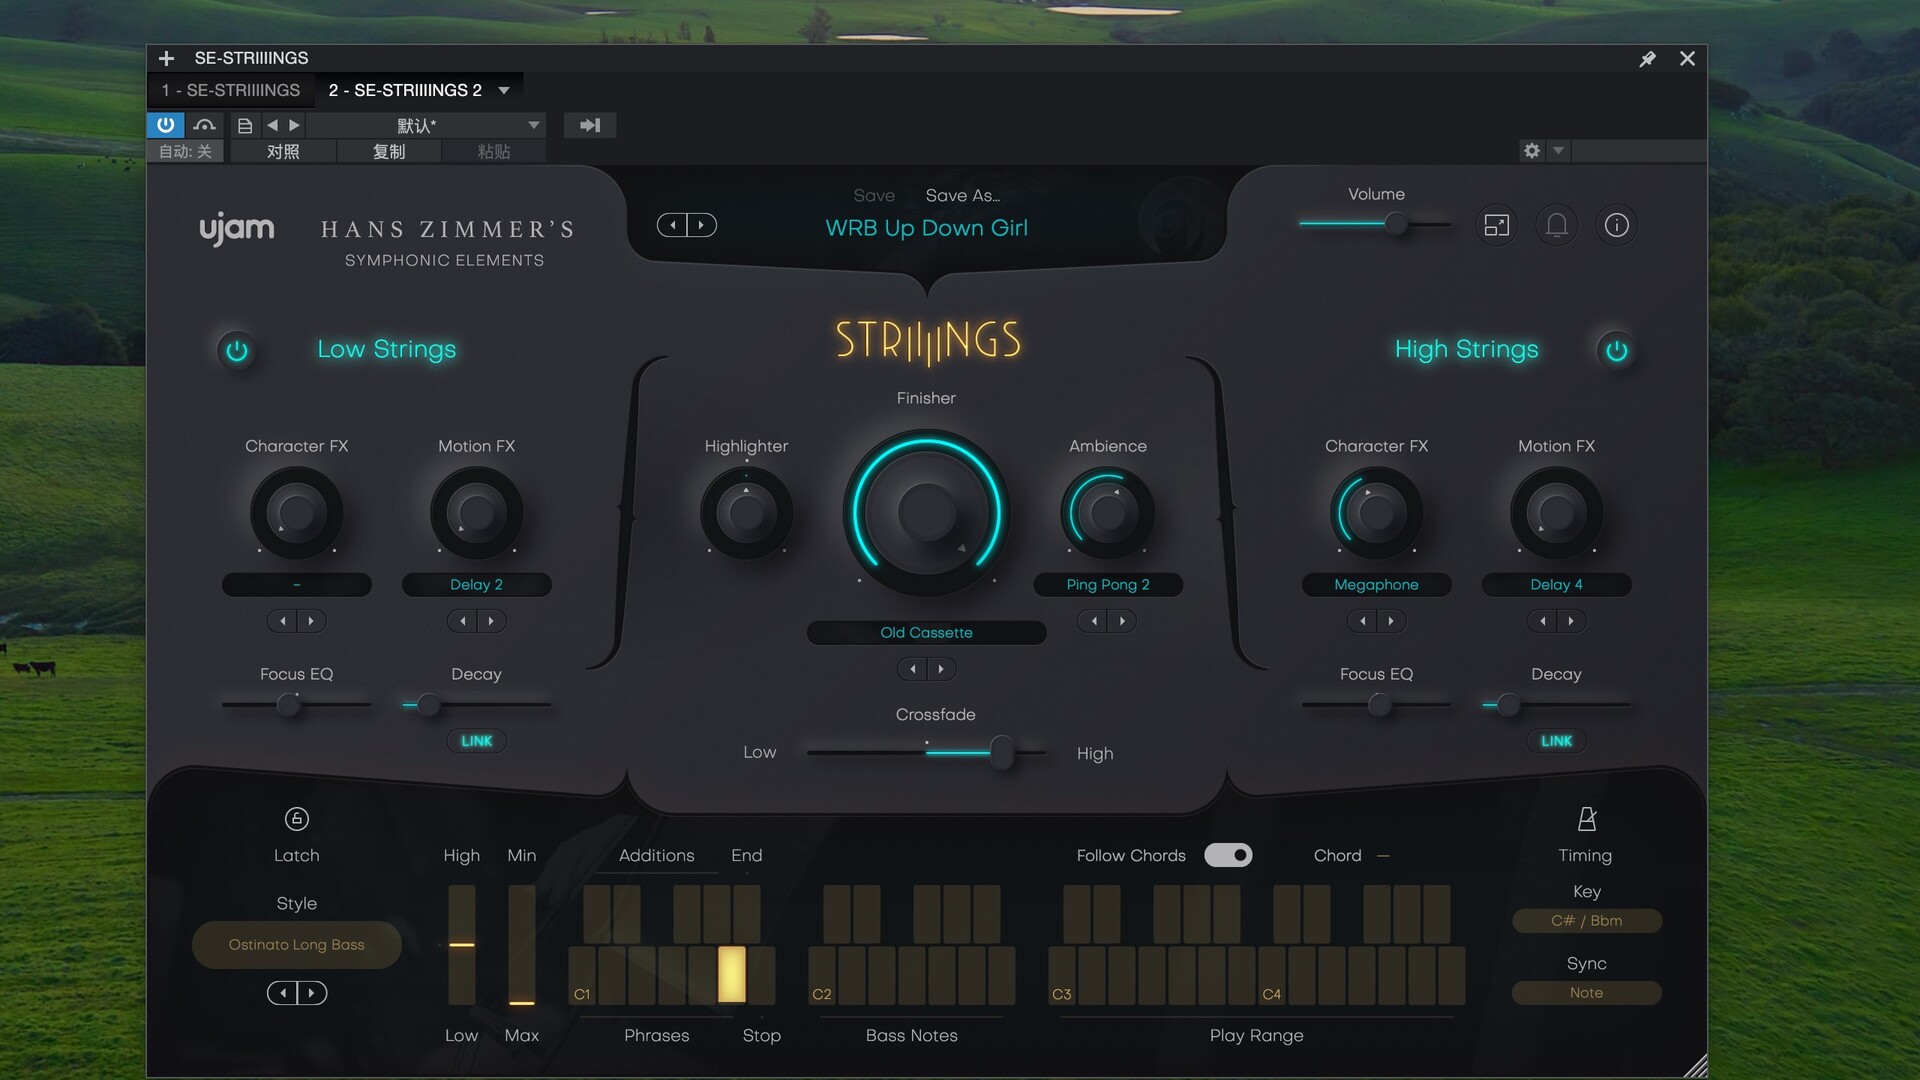
Task: Click the large Finisher knob
Action: [x=927, y=513]
